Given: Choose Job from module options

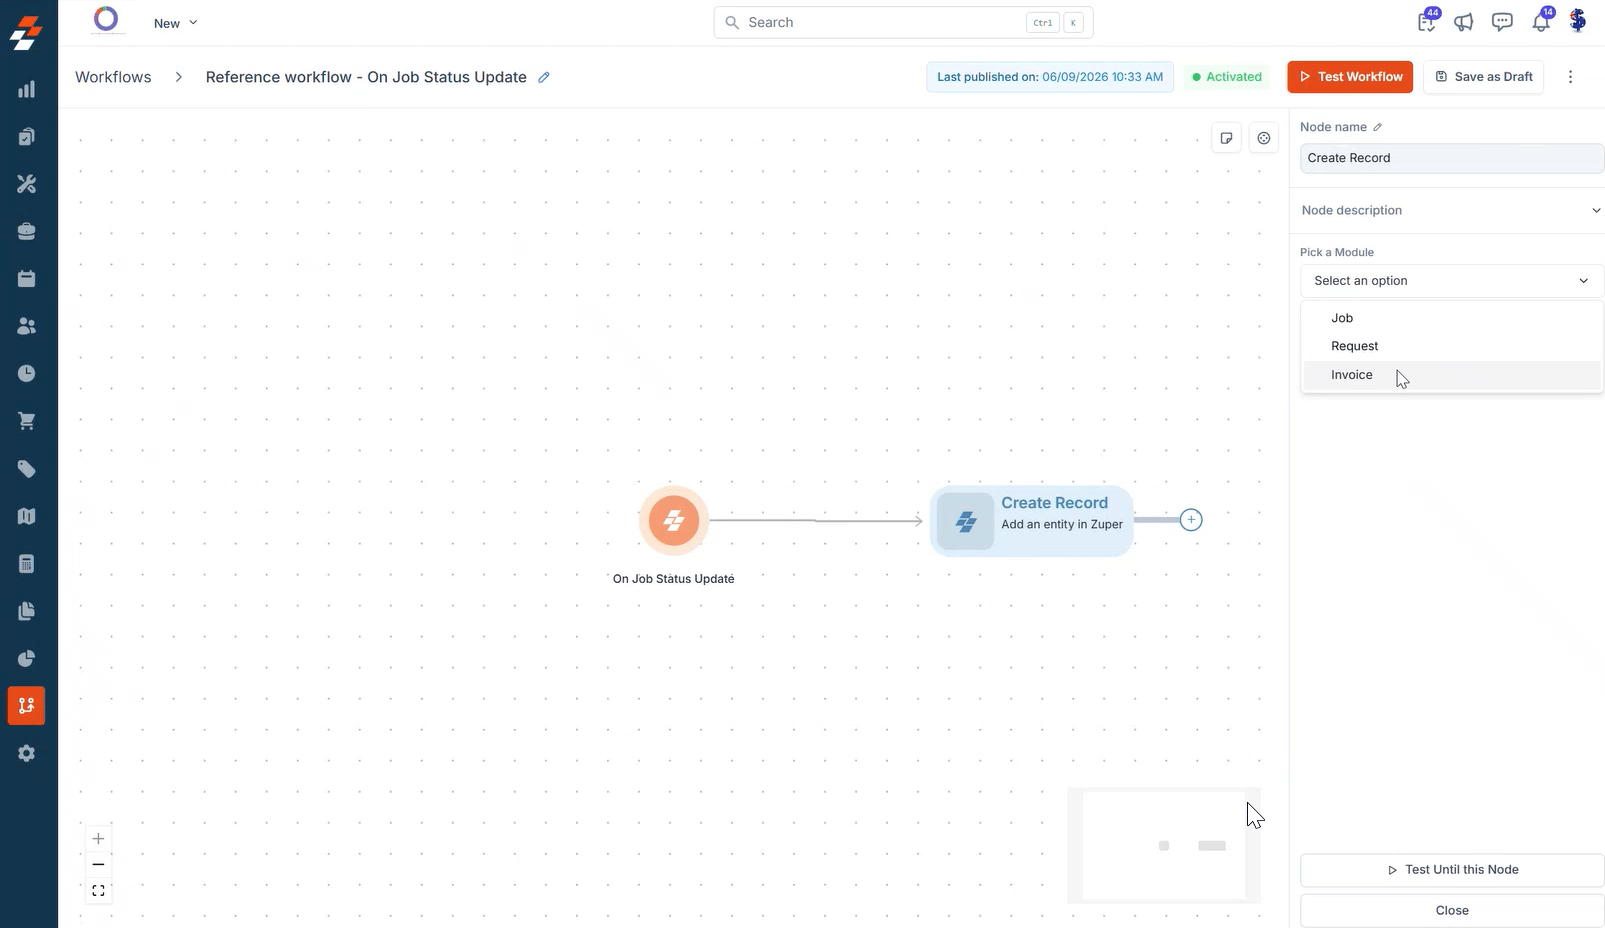Looking at the screenshot, I should tap(1452, 318).
